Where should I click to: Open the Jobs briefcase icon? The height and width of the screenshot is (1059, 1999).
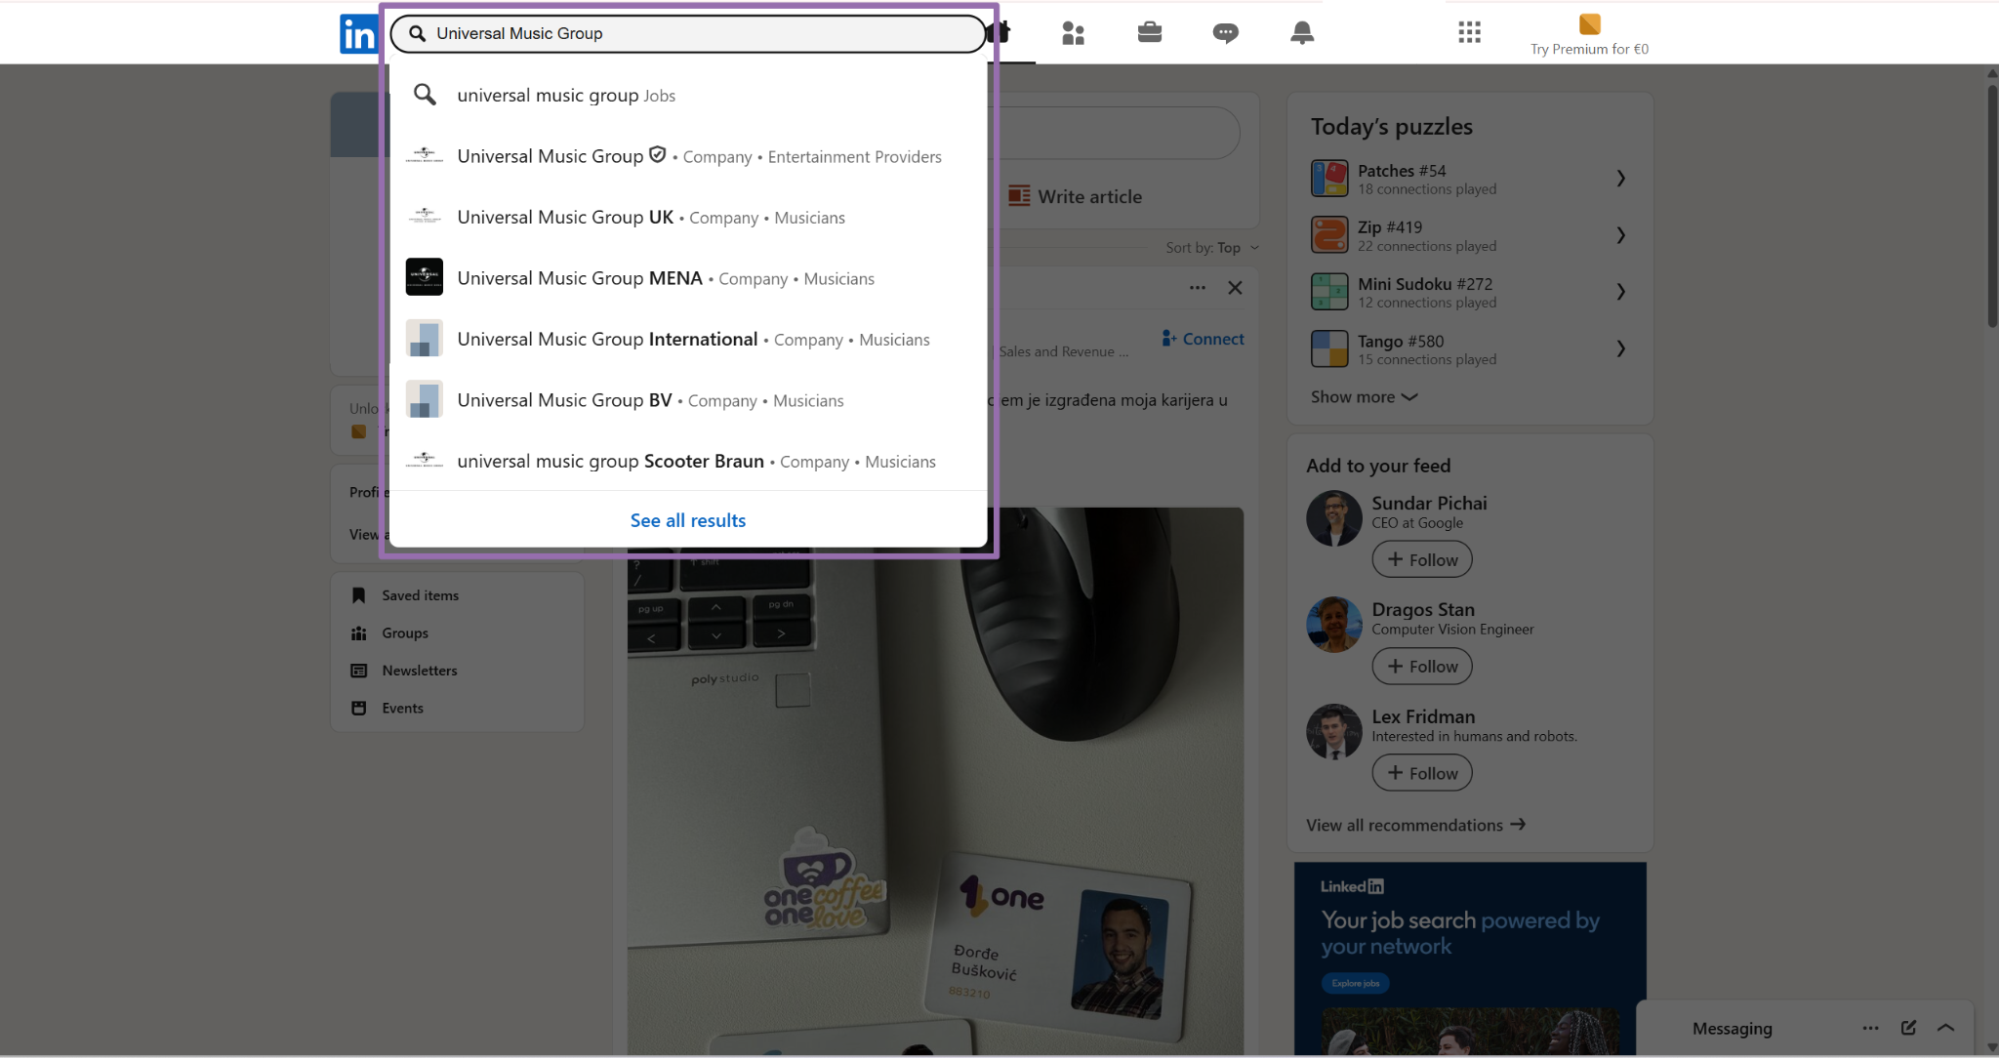1149,32
